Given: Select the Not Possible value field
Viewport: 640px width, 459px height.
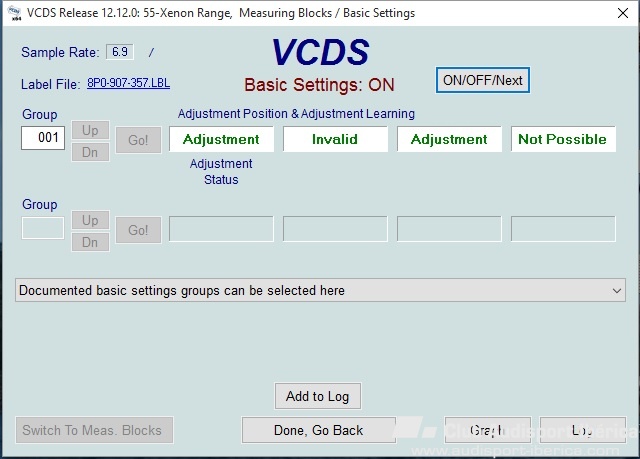Looking at the screenshot, I should click(563, 139).
